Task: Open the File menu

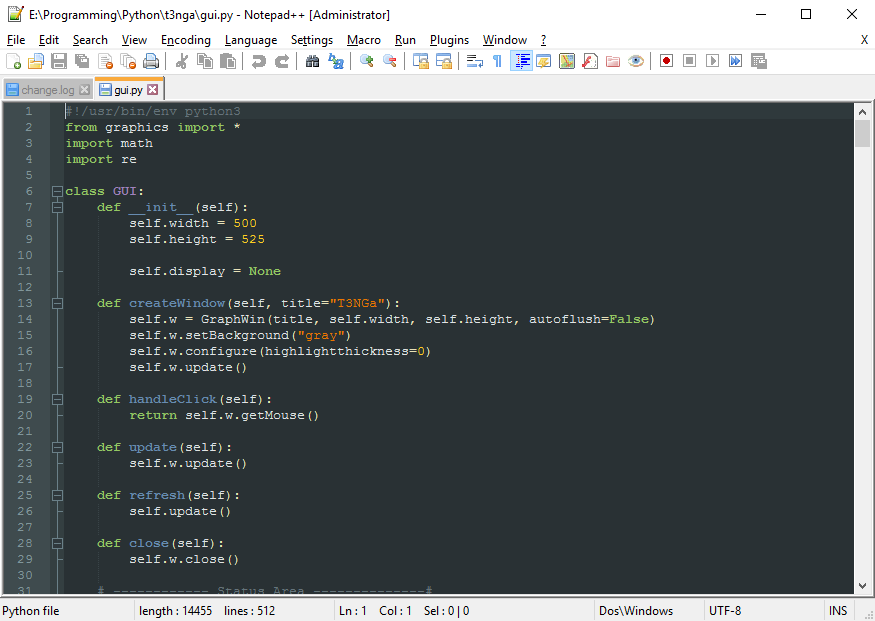Action: 16,40
